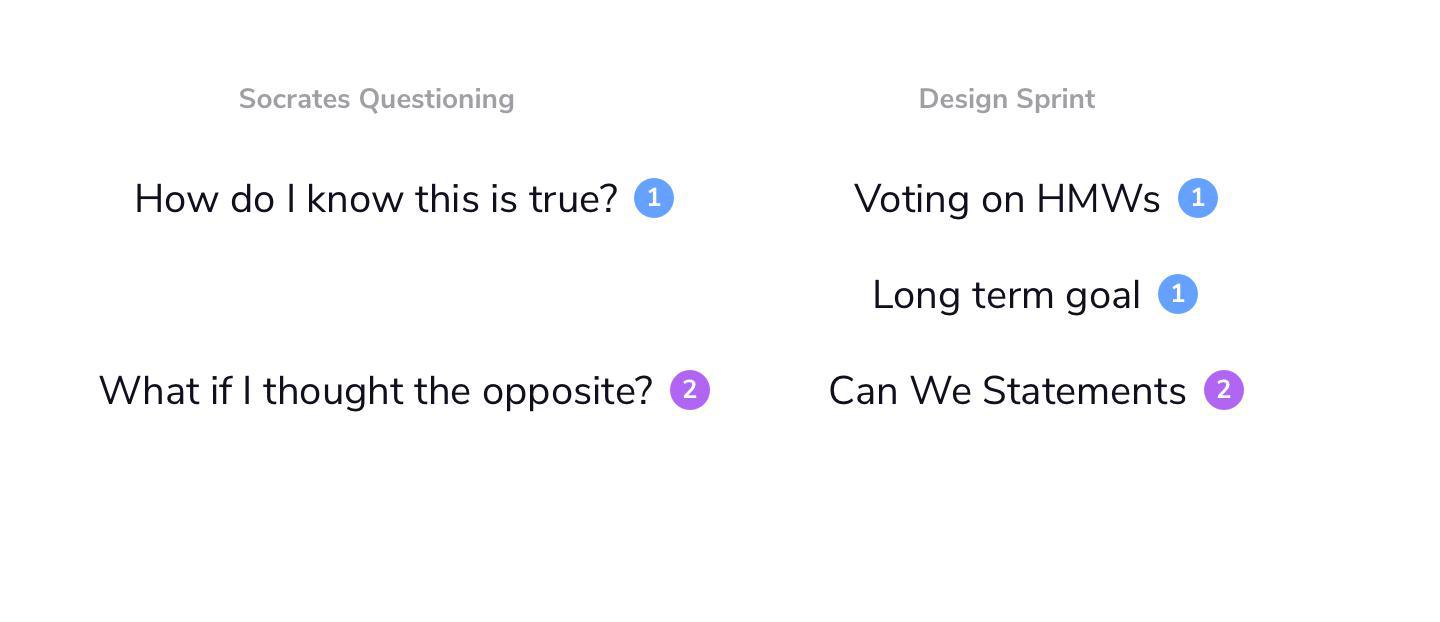Click the word 'true?' in the first question

[574, 199]
